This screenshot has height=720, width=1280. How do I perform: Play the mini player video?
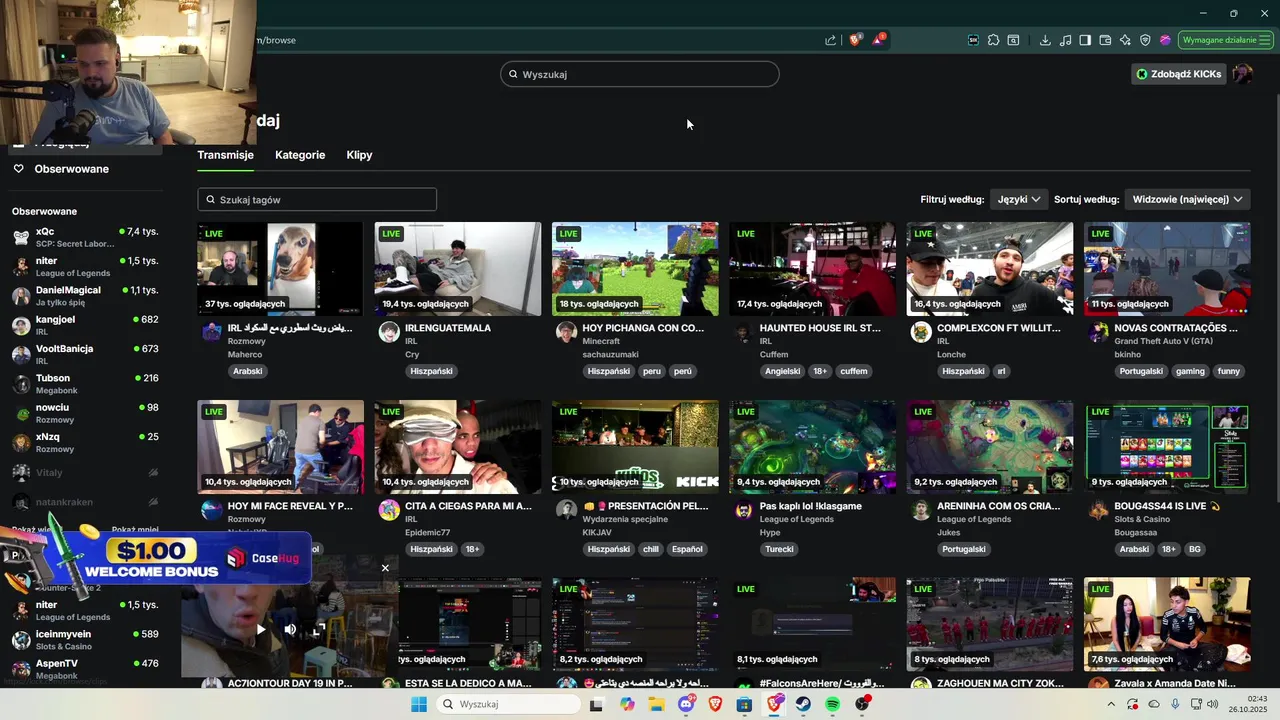click(x=261, y=629)
